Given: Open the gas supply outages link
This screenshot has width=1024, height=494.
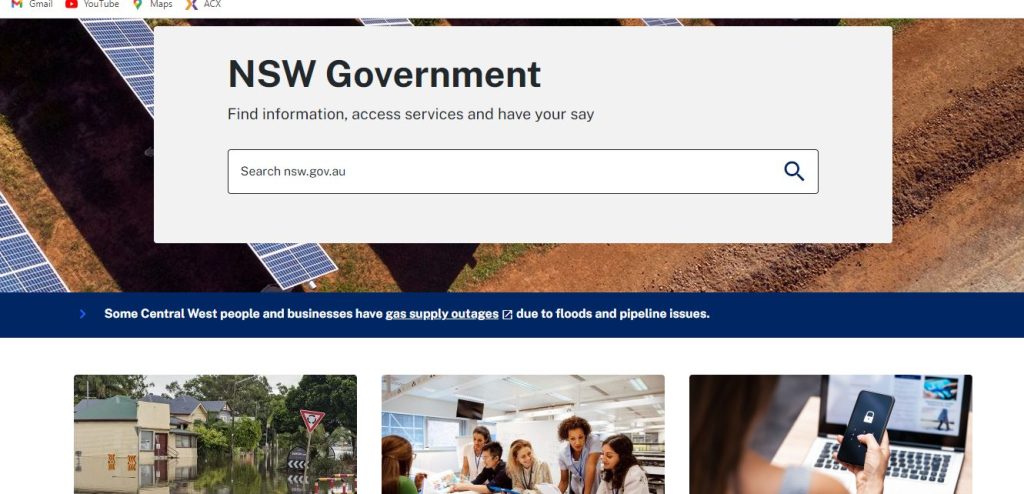Looking at the screenshot, I should (441, 314).
